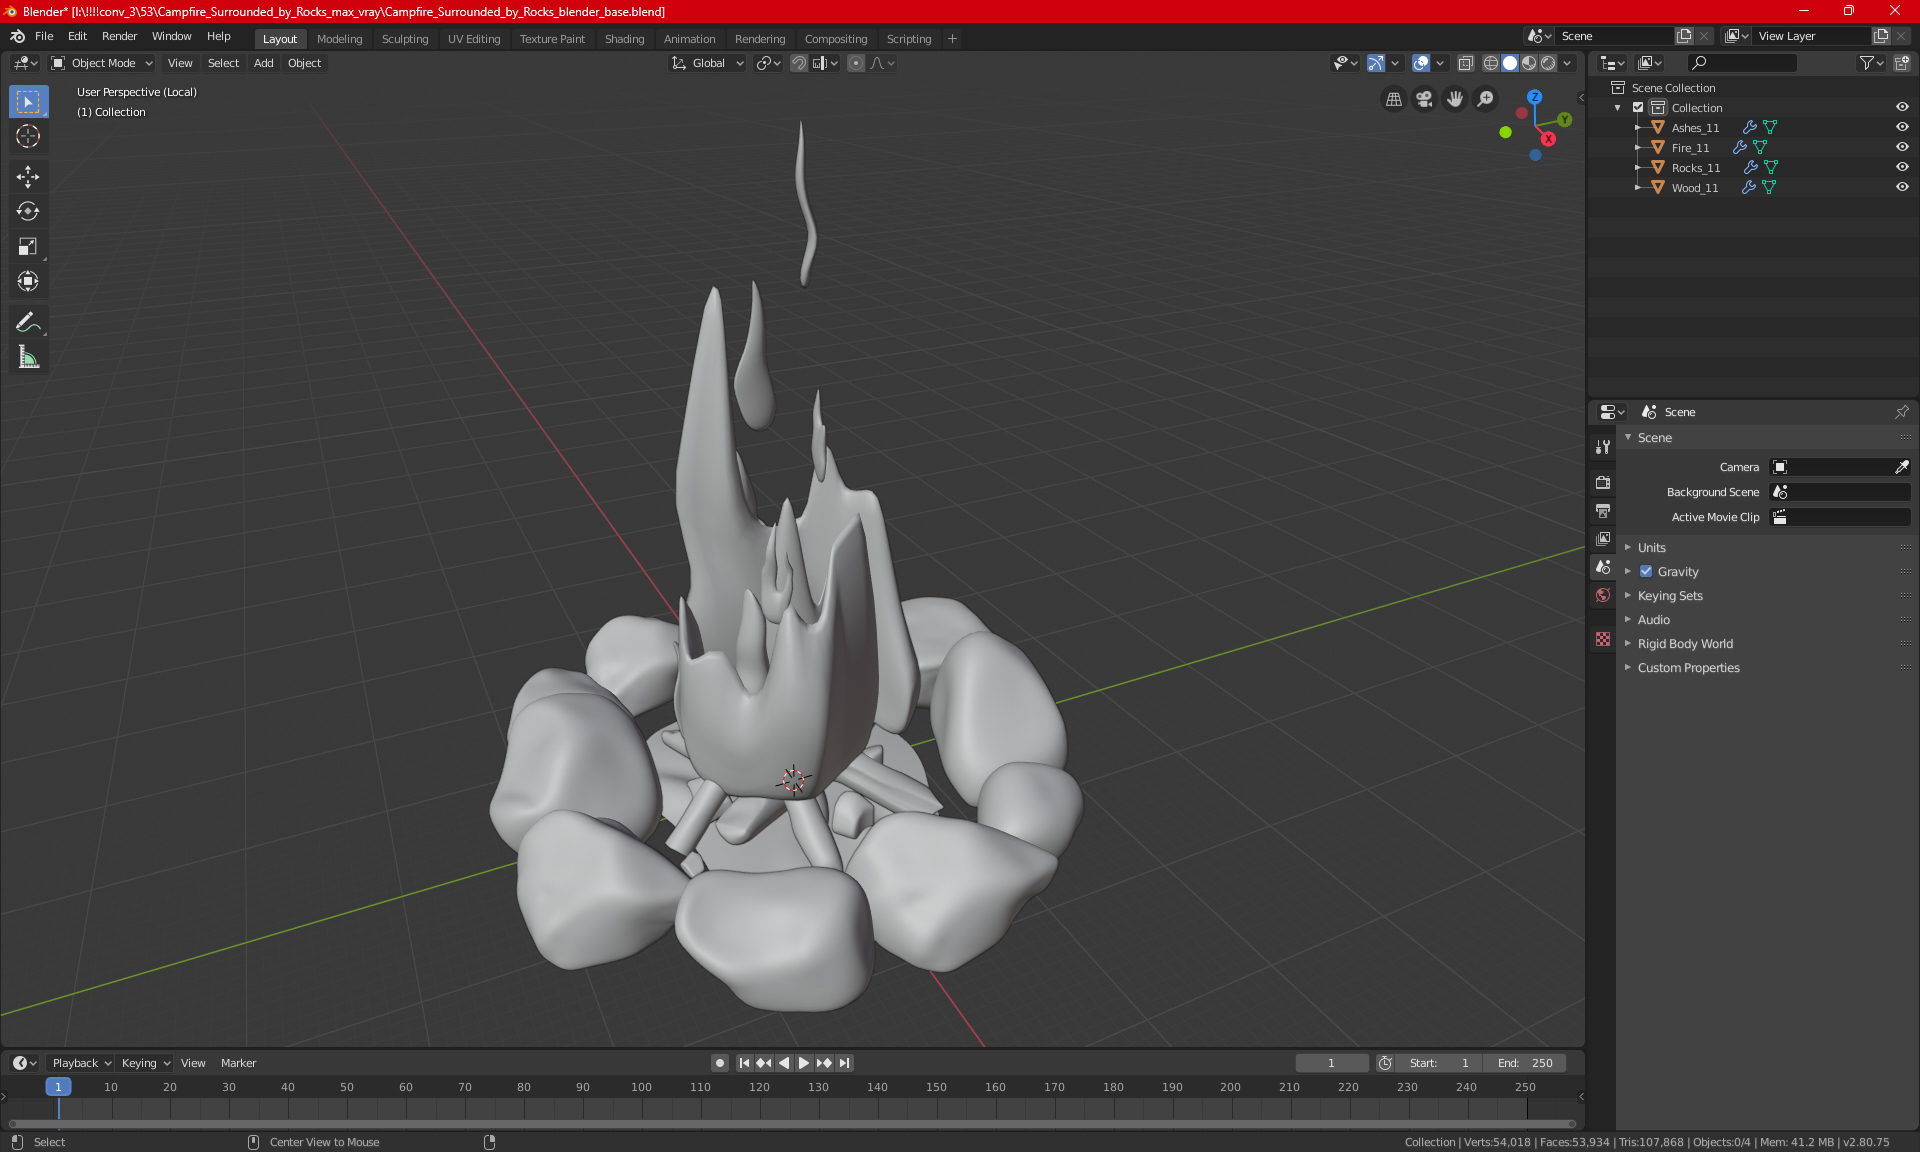
Task: Switch to the Sculpting workspace tab
Action: [x=404, y=39]
